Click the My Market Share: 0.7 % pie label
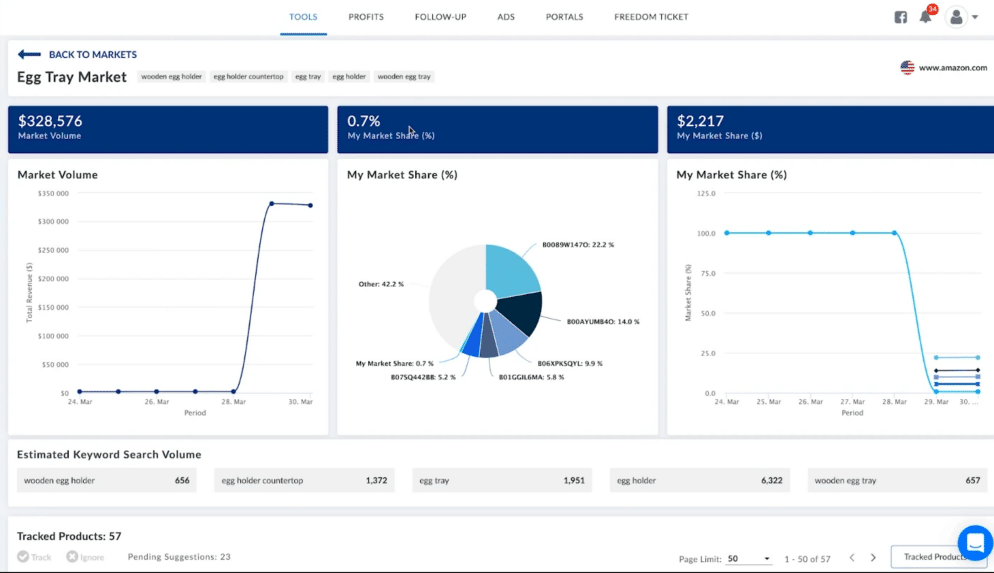 [394, 363]
